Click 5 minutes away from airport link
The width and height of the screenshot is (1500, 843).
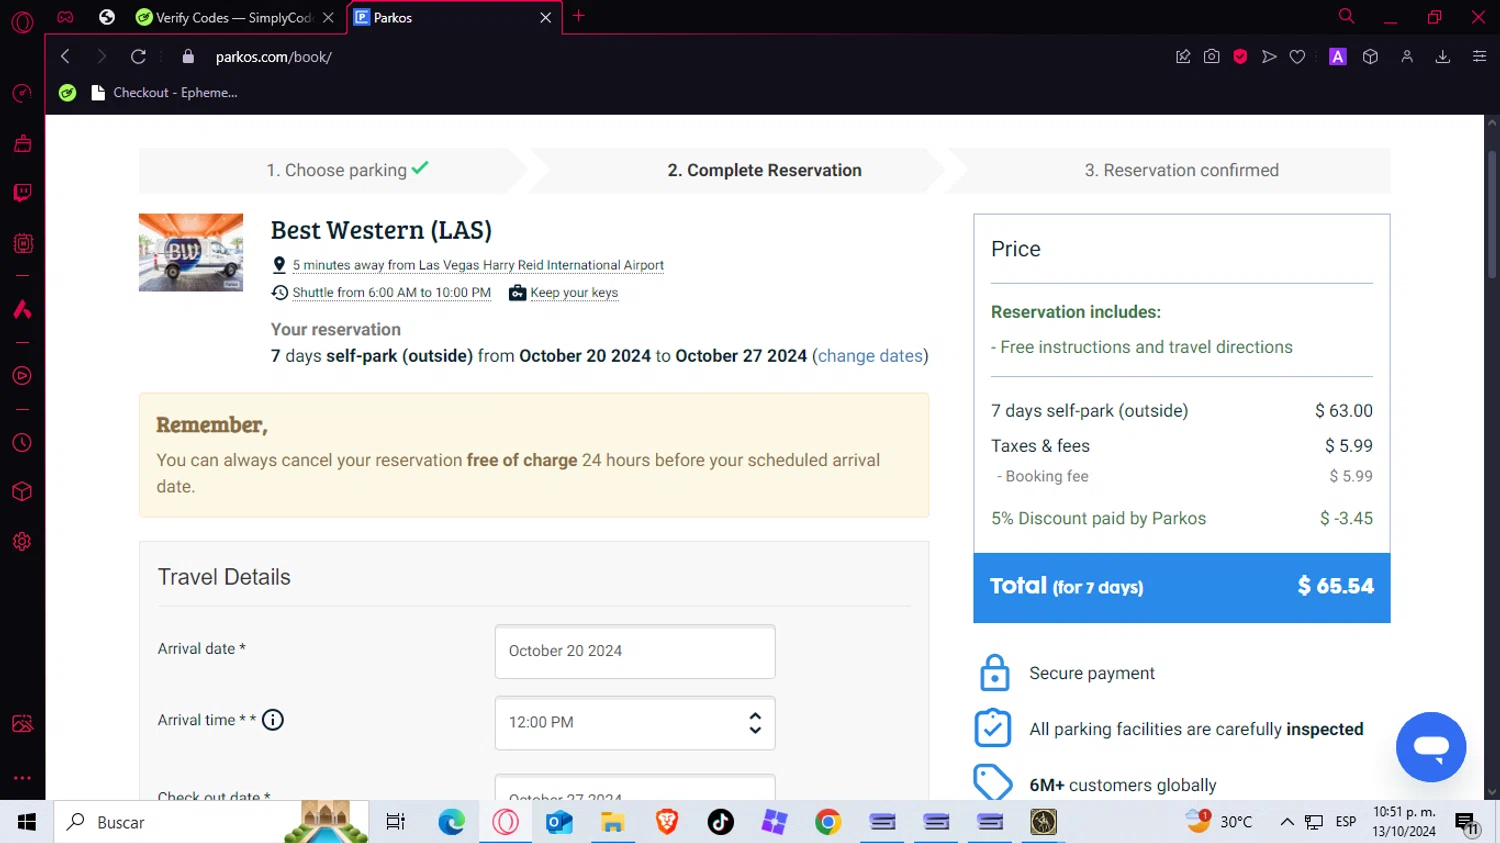coord(478,265)
